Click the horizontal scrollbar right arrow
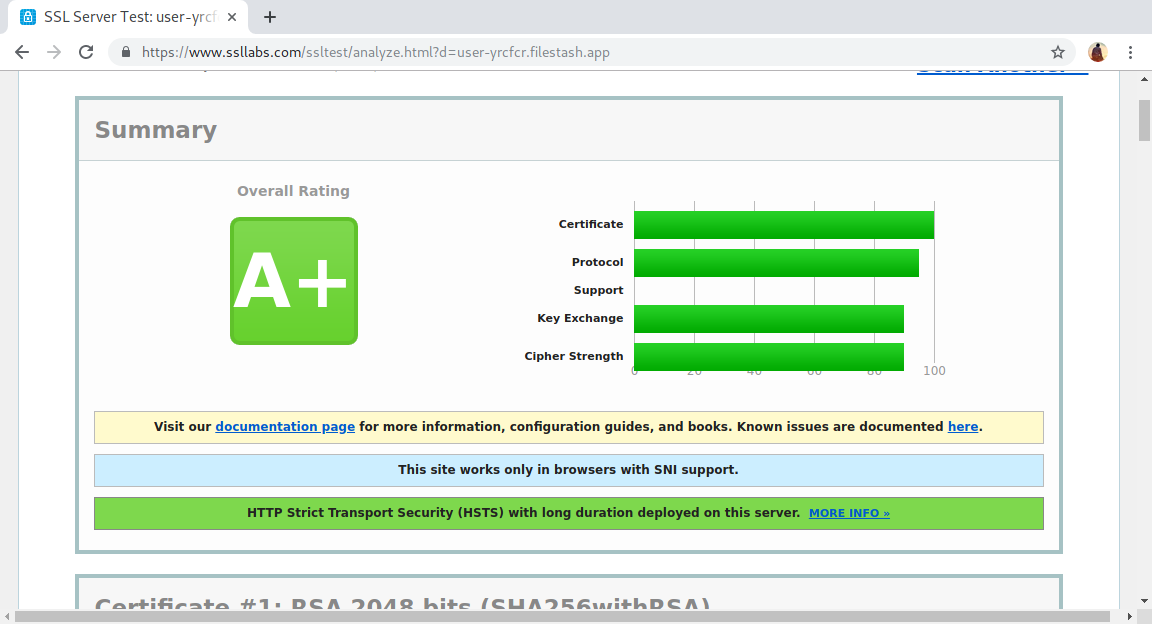This screenshot has height=624, width=1152. (1130, 616)
